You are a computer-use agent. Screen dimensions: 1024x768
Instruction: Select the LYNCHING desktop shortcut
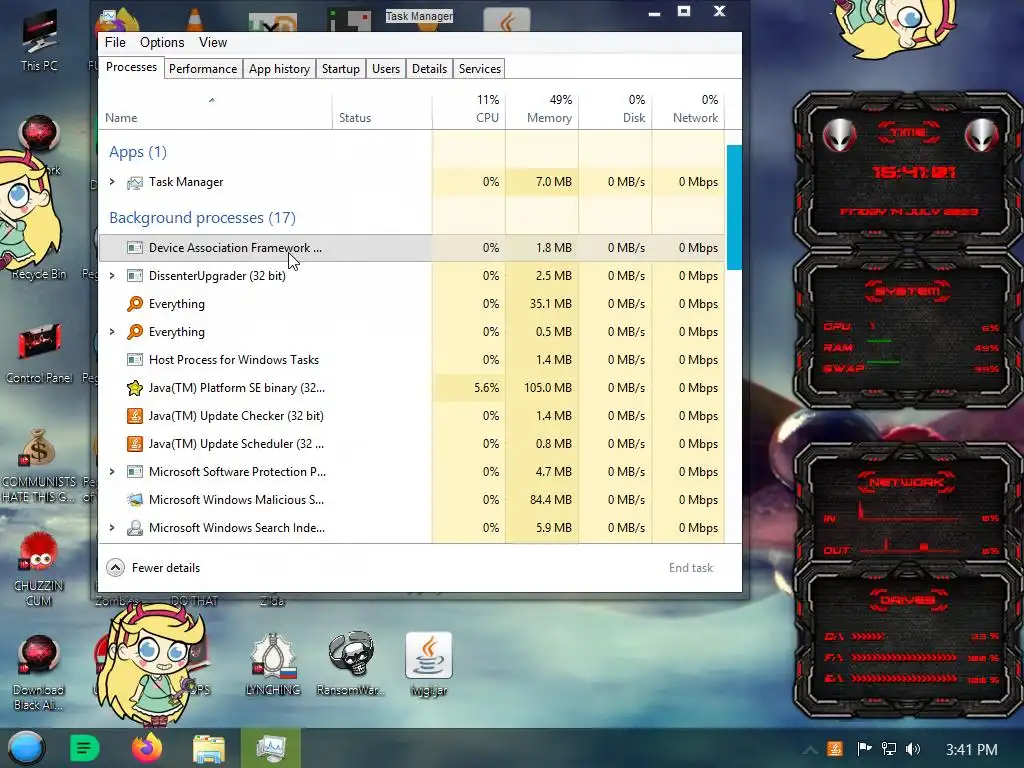click(272, 665)
